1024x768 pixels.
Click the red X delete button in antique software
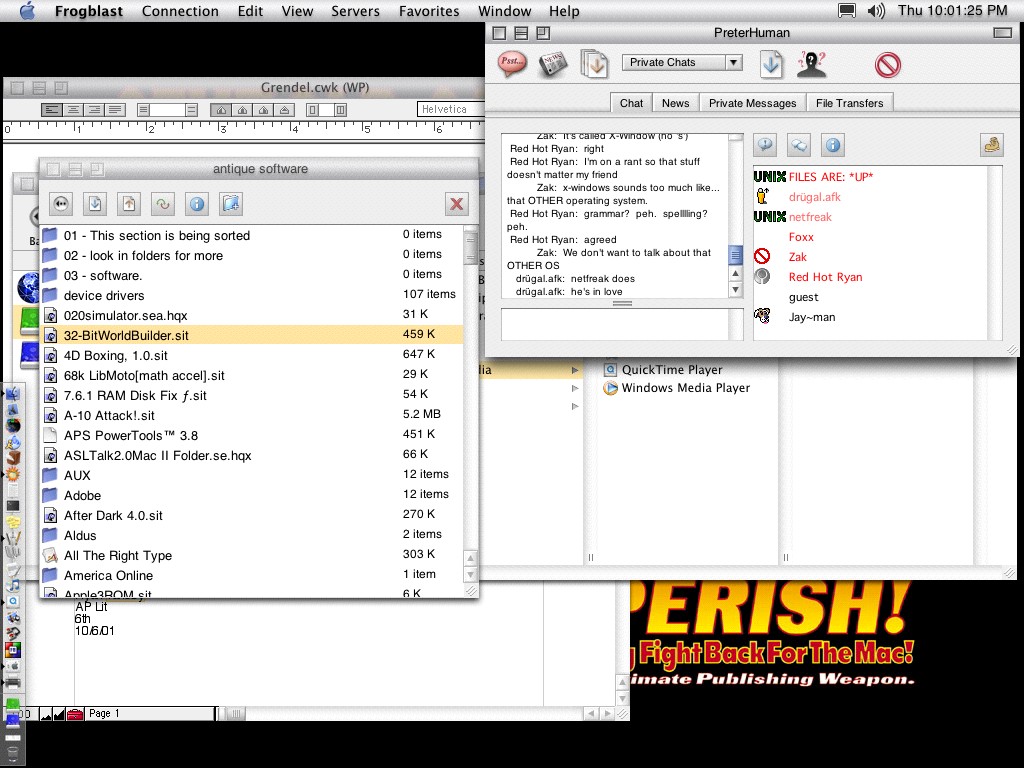point(457,204)
